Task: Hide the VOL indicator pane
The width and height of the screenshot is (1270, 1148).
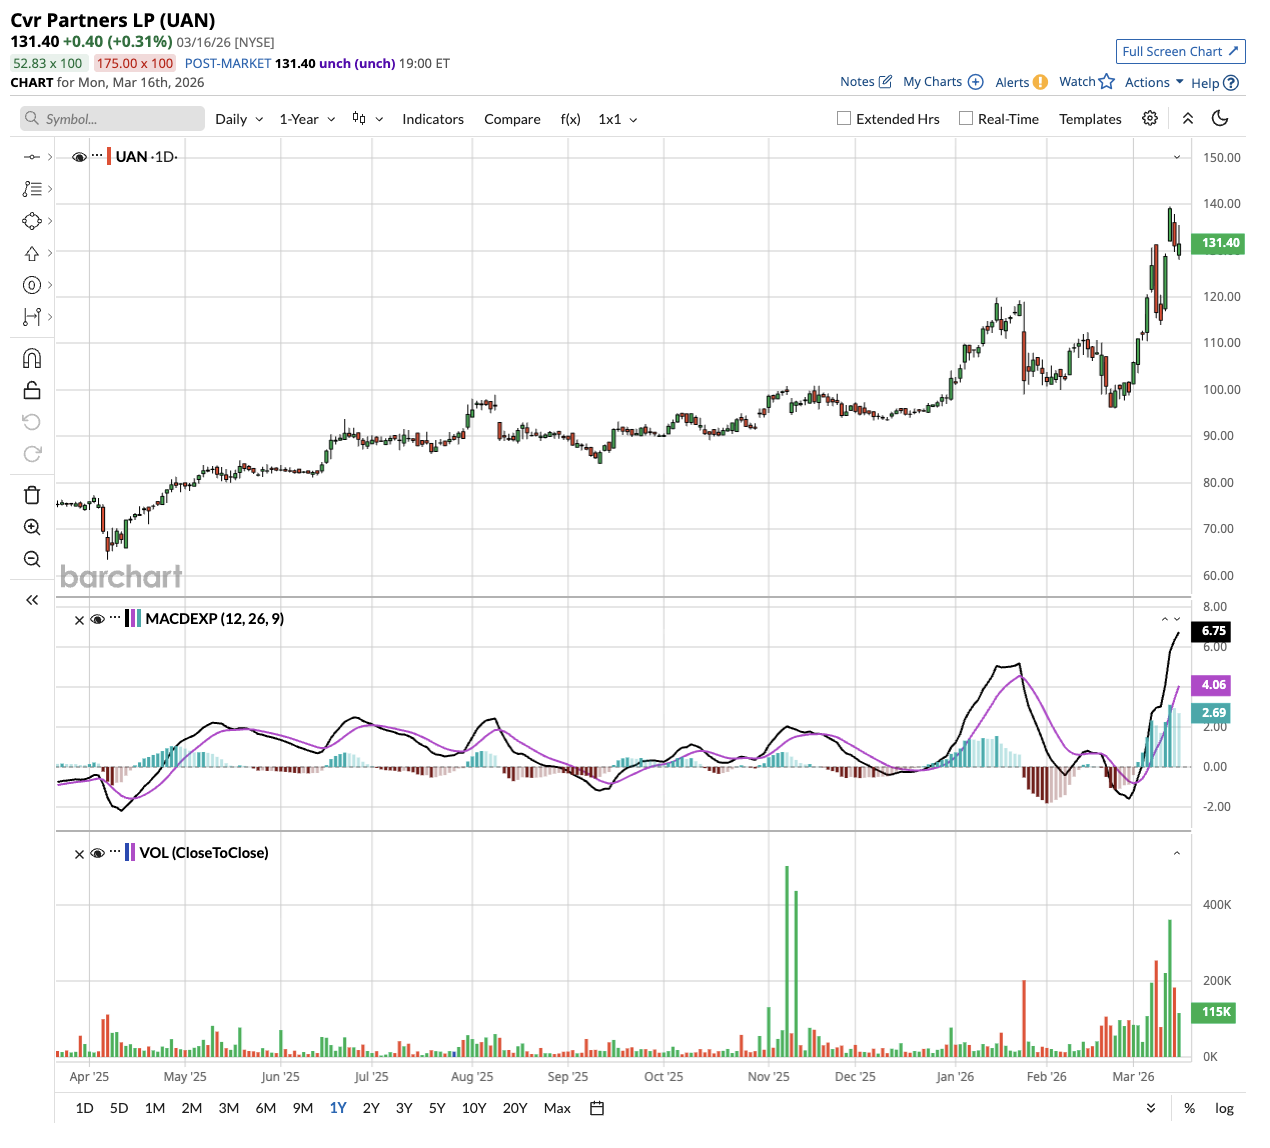Action: 98,853
